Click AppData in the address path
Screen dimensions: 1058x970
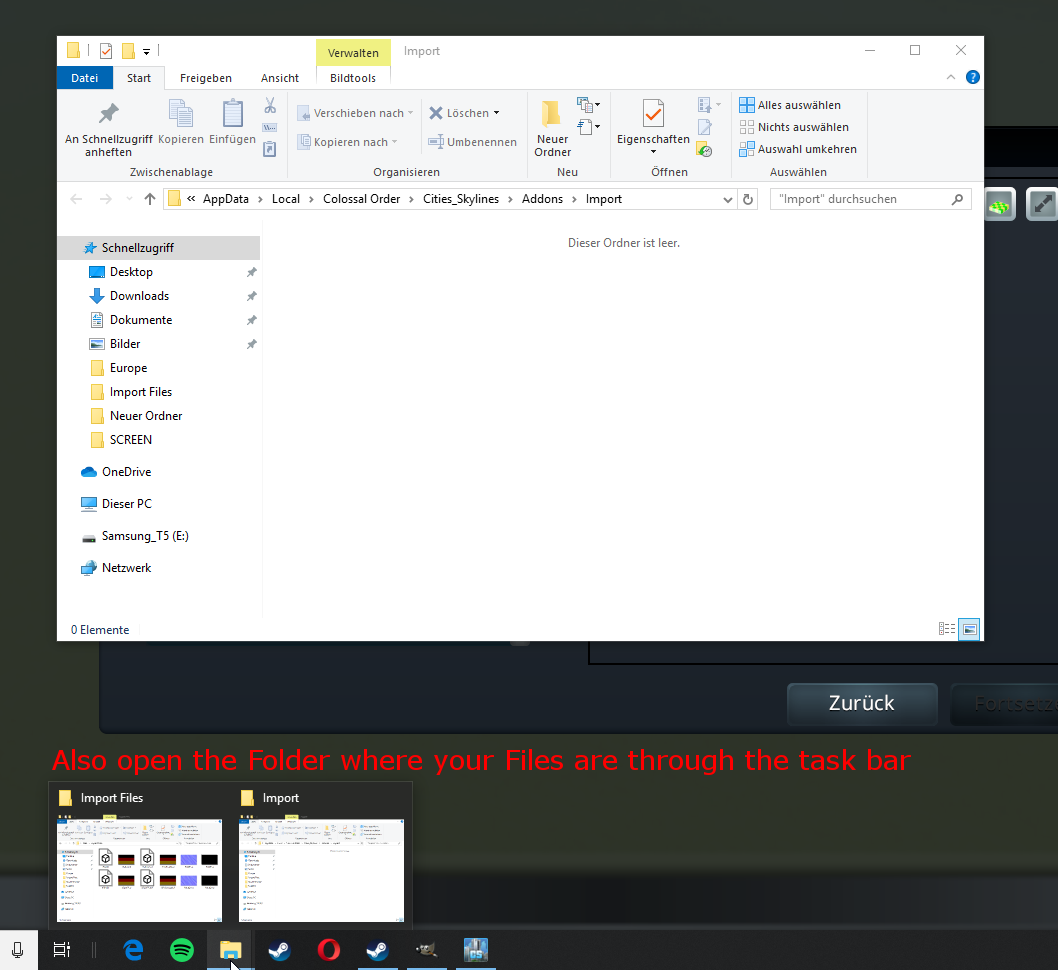coord(226,199)
